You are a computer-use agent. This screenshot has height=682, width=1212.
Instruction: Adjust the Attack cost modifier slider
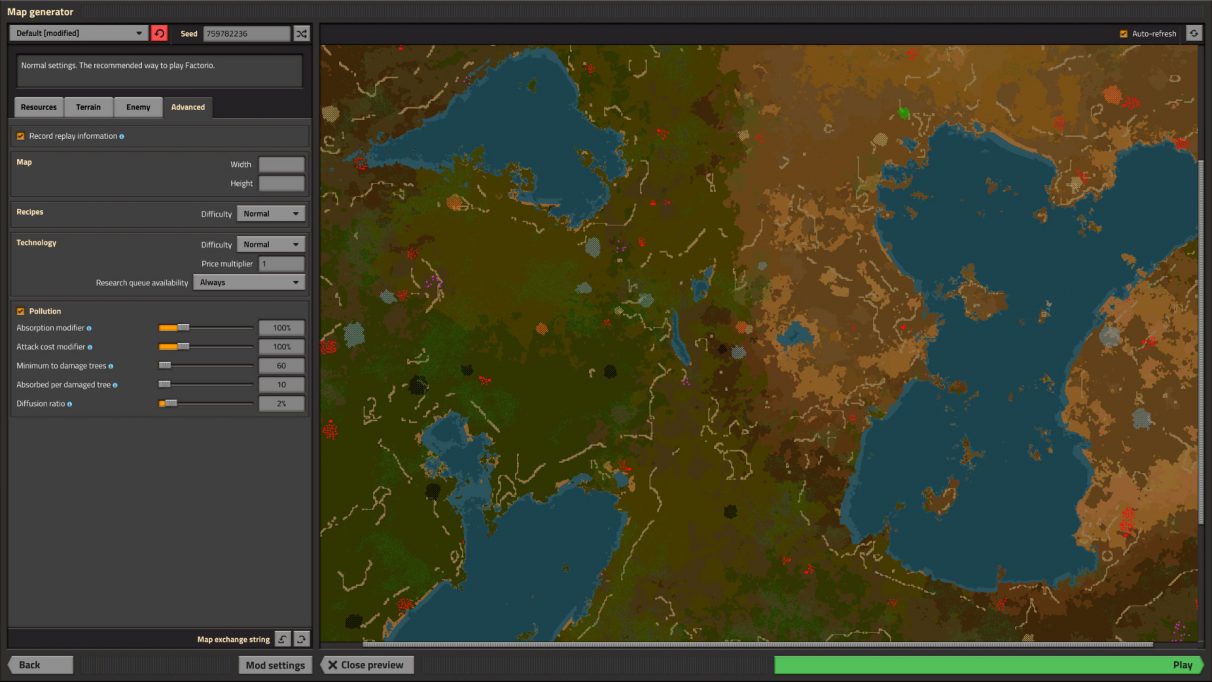(206, 347)
